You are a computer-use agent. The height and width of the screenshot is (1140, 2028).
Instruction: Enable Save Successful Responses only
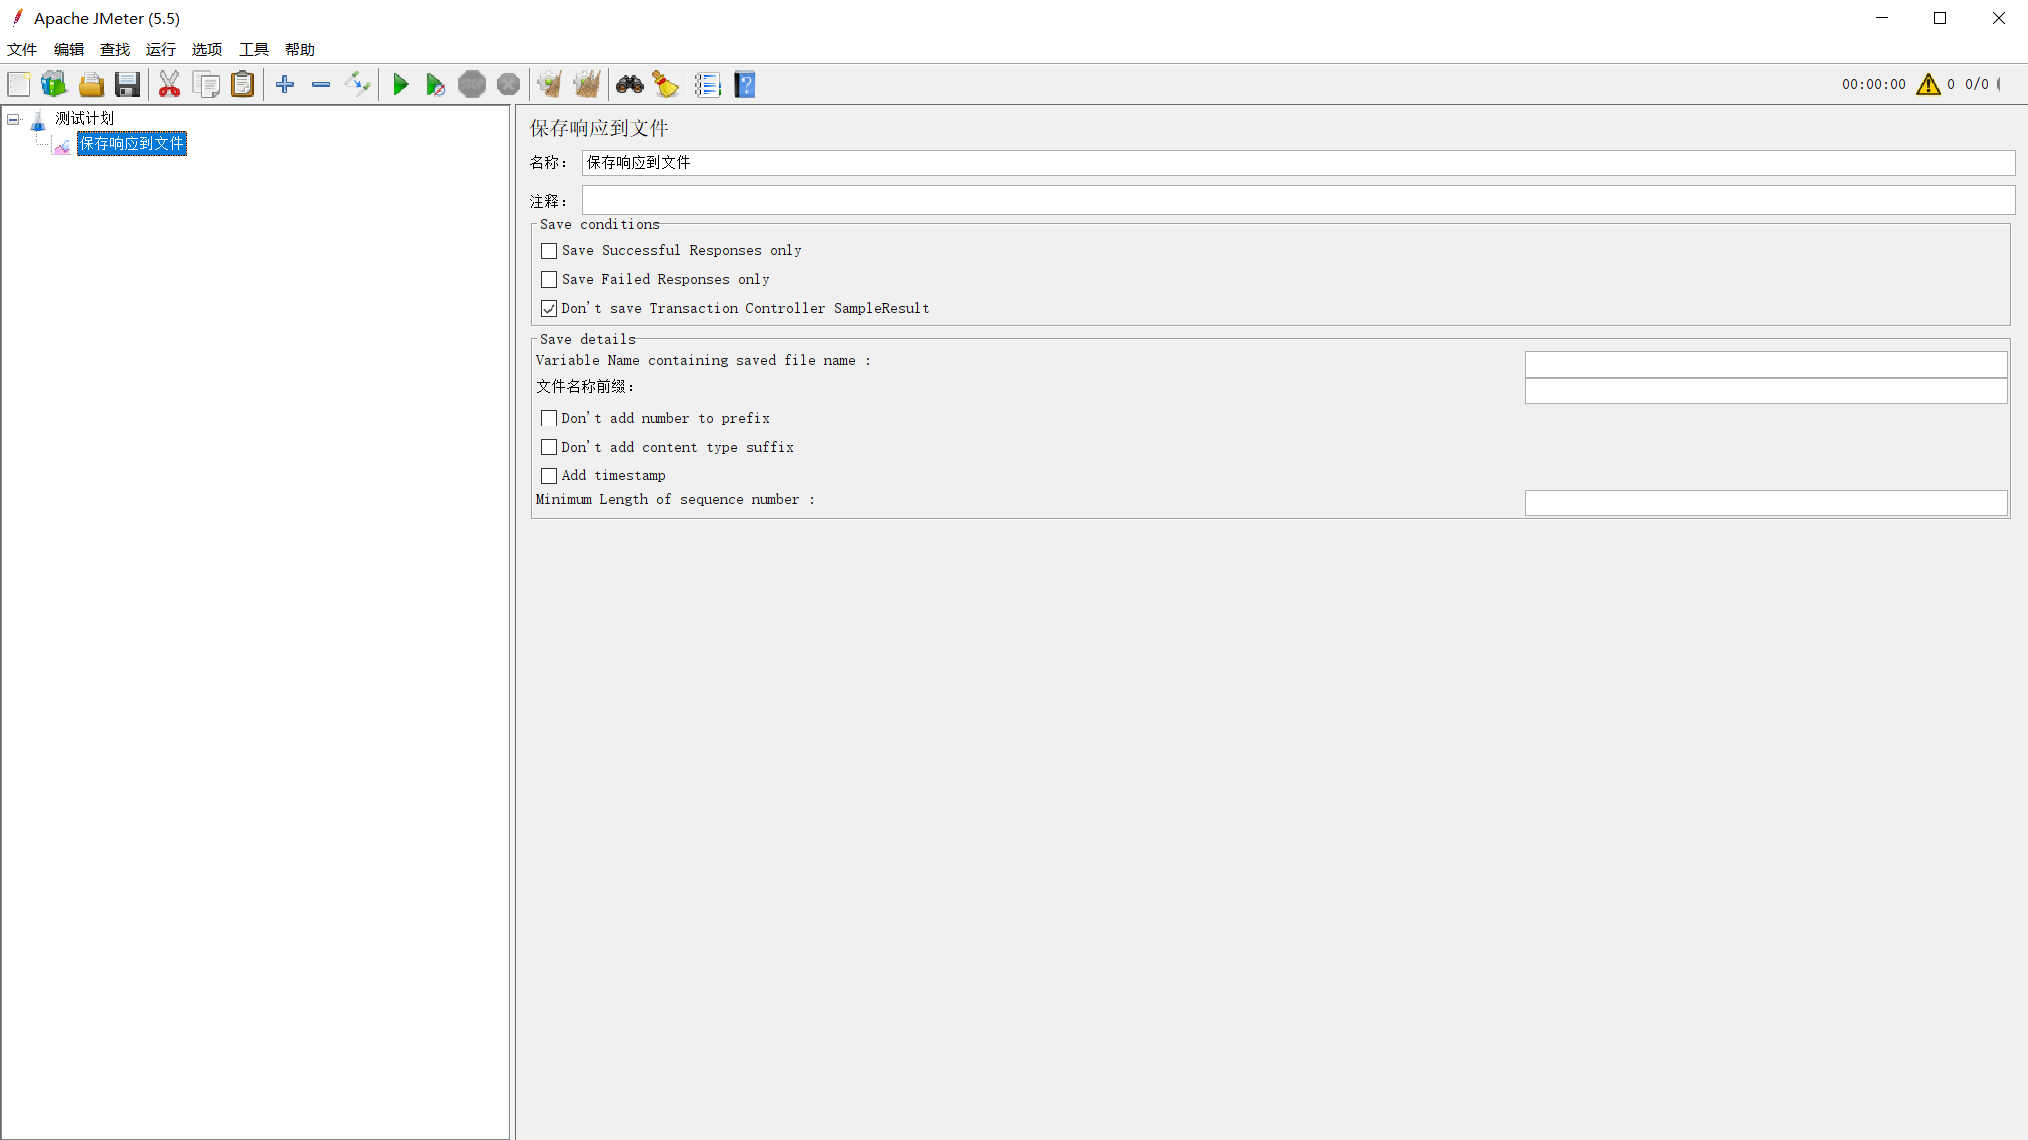pyautogui.click(x=549, y=251)
